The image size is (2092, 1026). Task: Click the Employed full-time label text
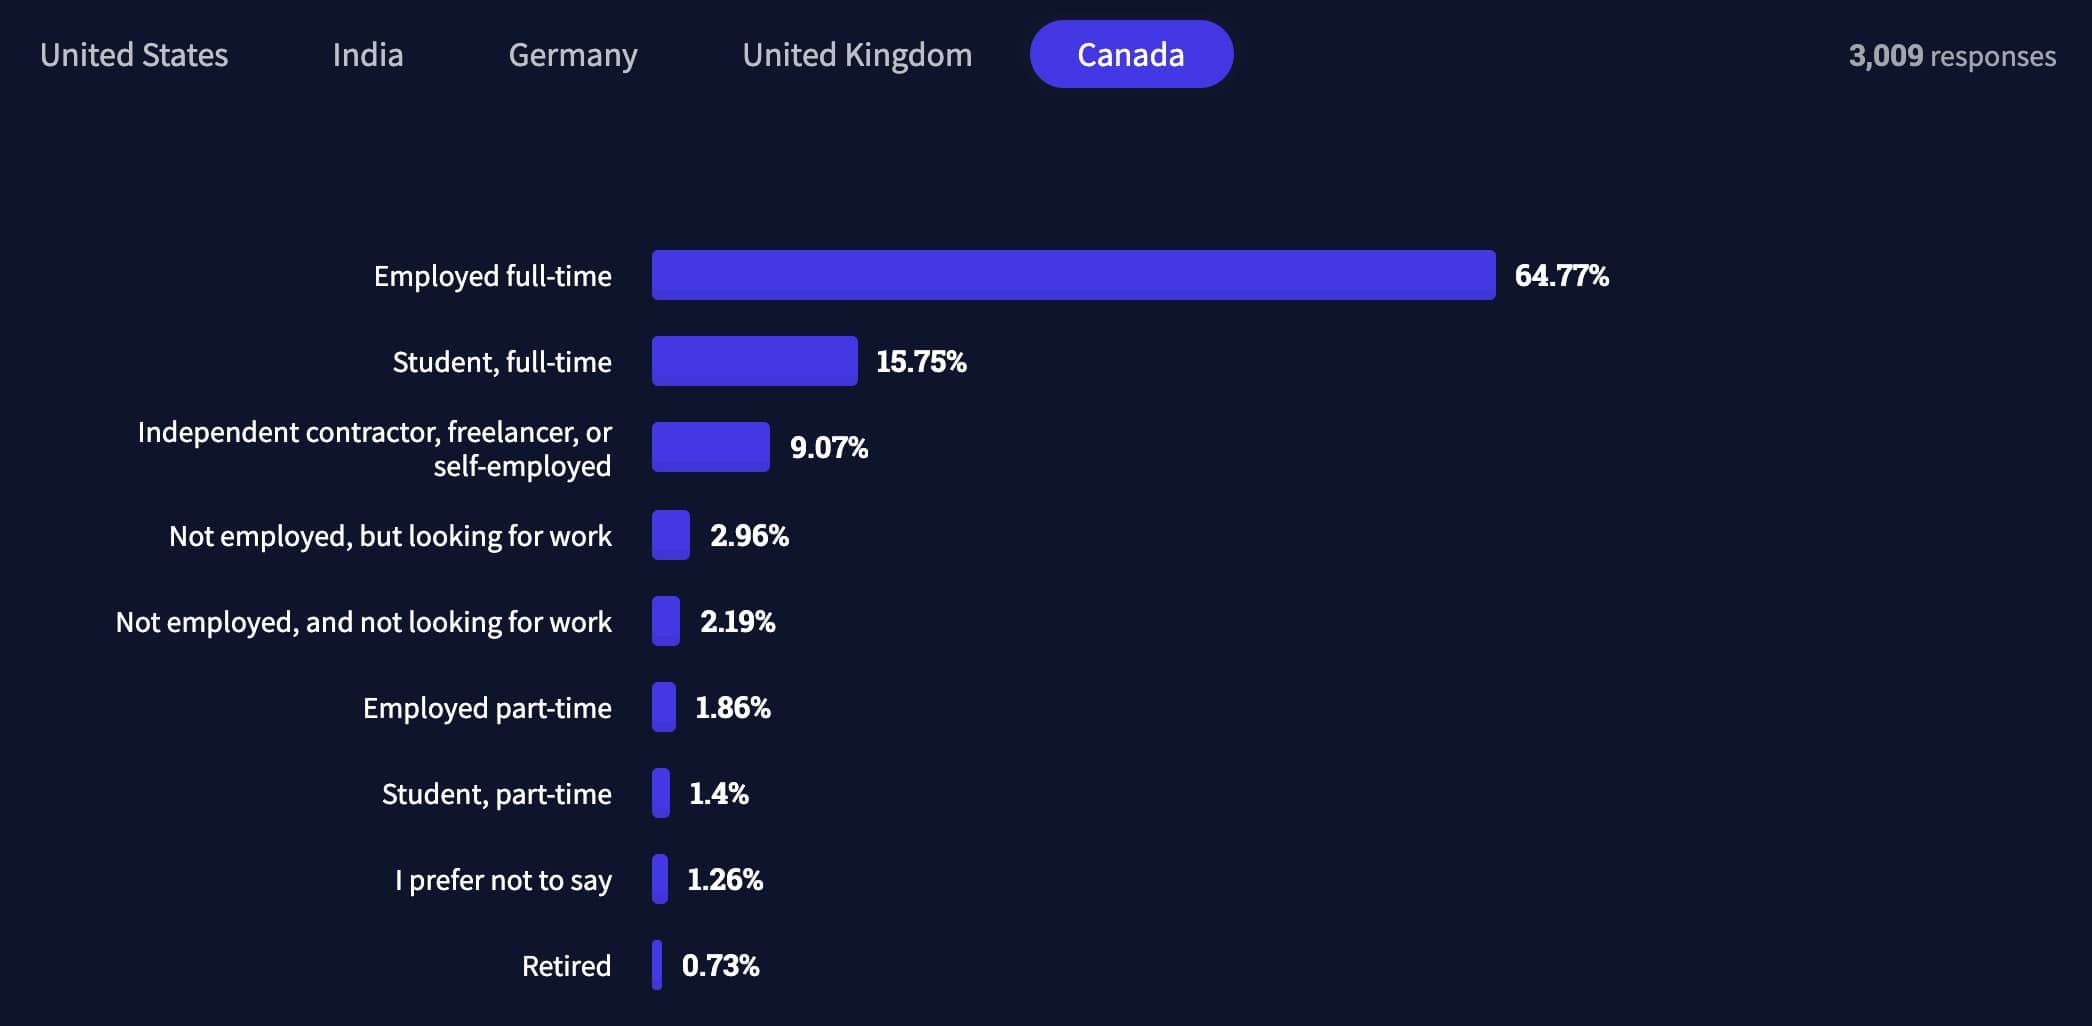pyautogui.click(x=492, y=276)
